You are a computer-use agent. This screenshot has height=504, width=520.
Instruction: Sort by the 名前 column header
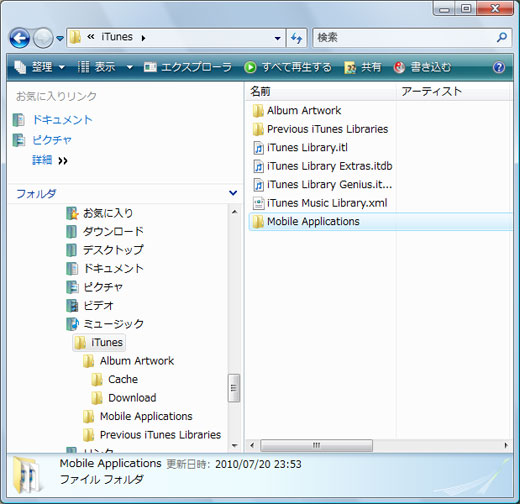[x=320, y=91]
